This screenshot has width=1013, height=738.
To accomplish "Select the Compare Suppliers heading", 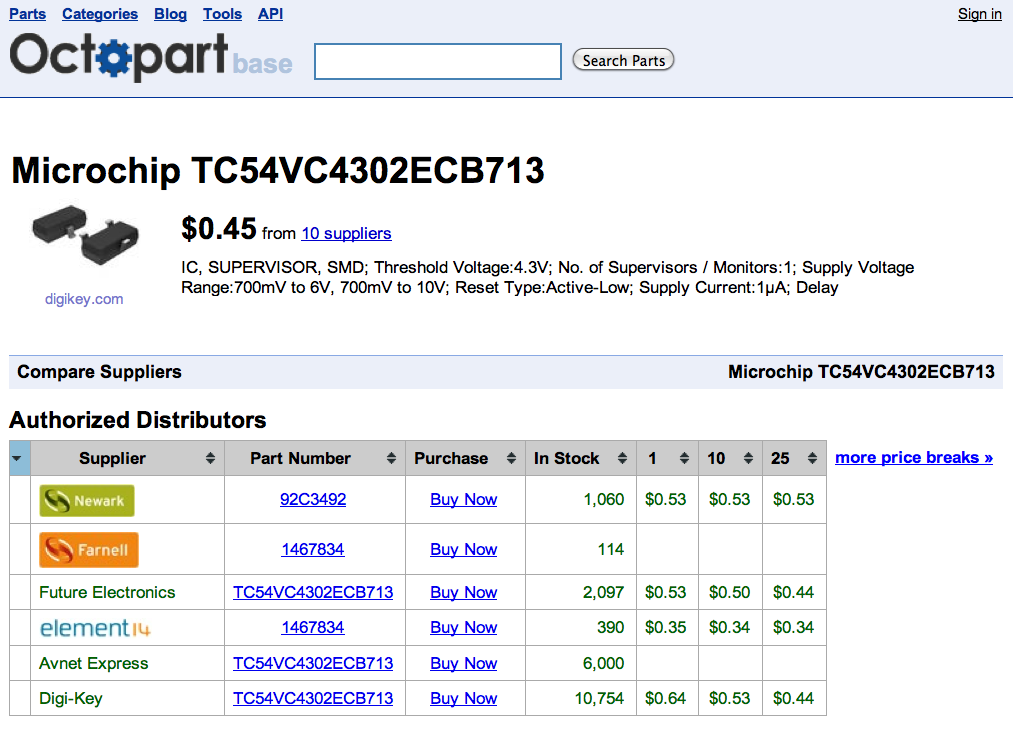I will pyautogui.click(x=99, y=372).
